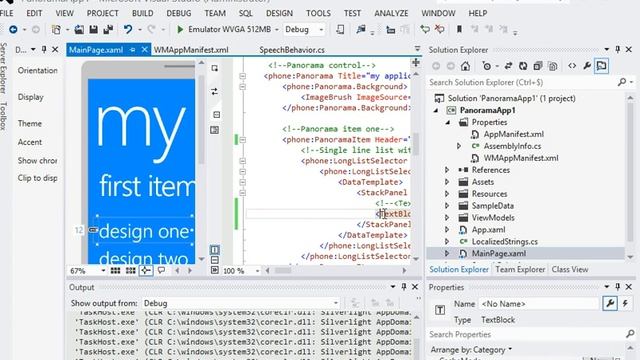Click the device window icon after Debug
Viewport: 640px width, 360px height.
(x=340, y=29)
